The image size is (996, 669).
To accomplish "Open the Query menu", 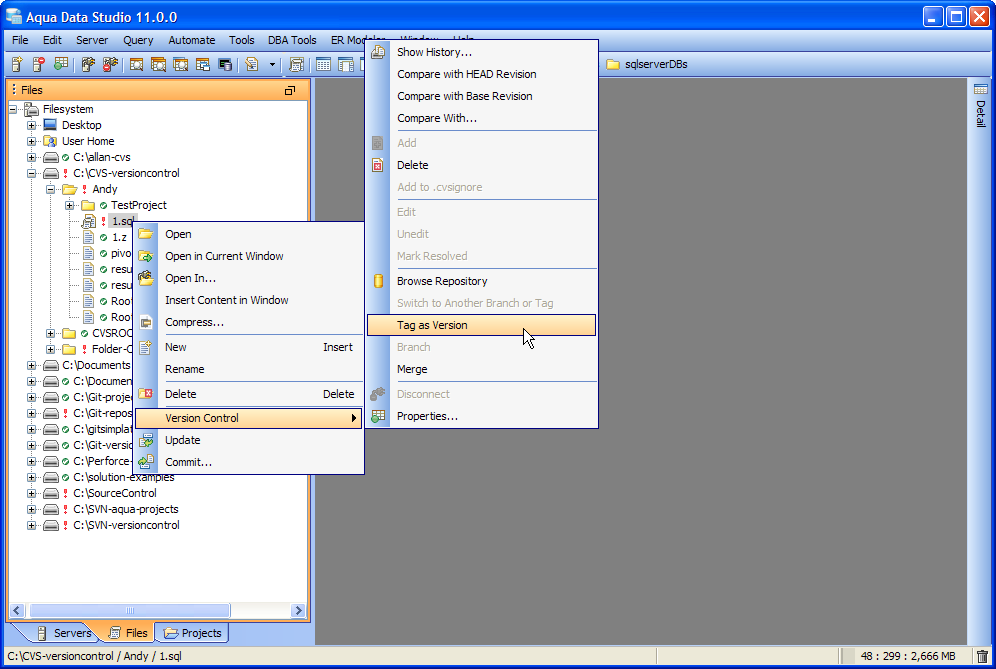I will point(138,40).
